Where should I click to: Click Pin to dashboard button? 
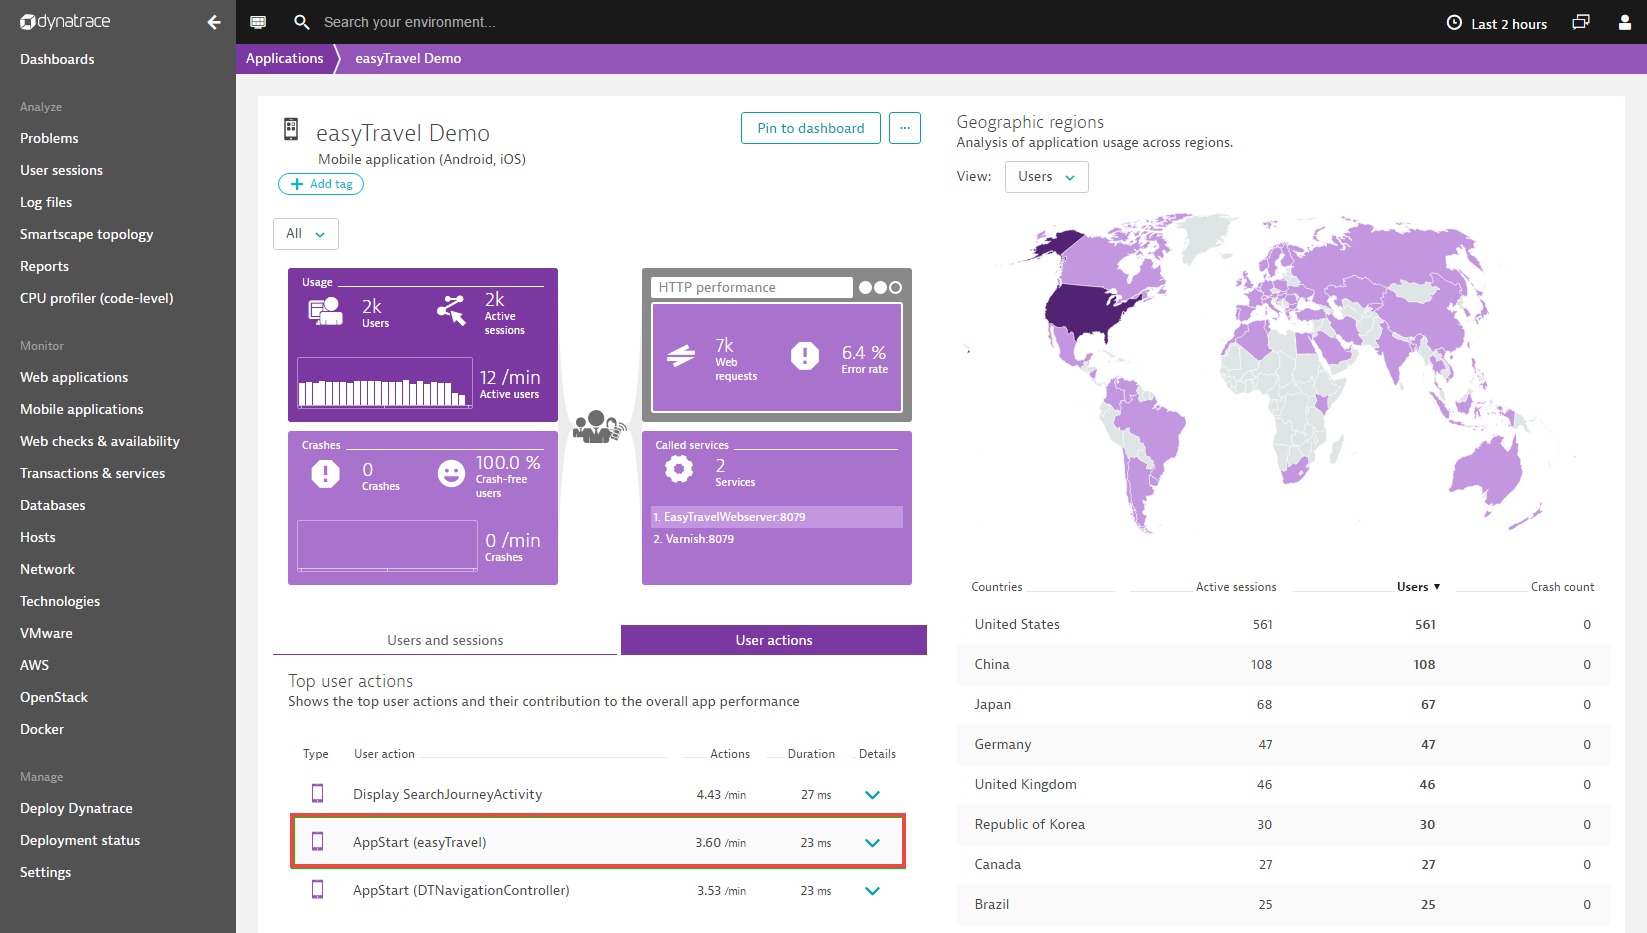click(811, 128)
